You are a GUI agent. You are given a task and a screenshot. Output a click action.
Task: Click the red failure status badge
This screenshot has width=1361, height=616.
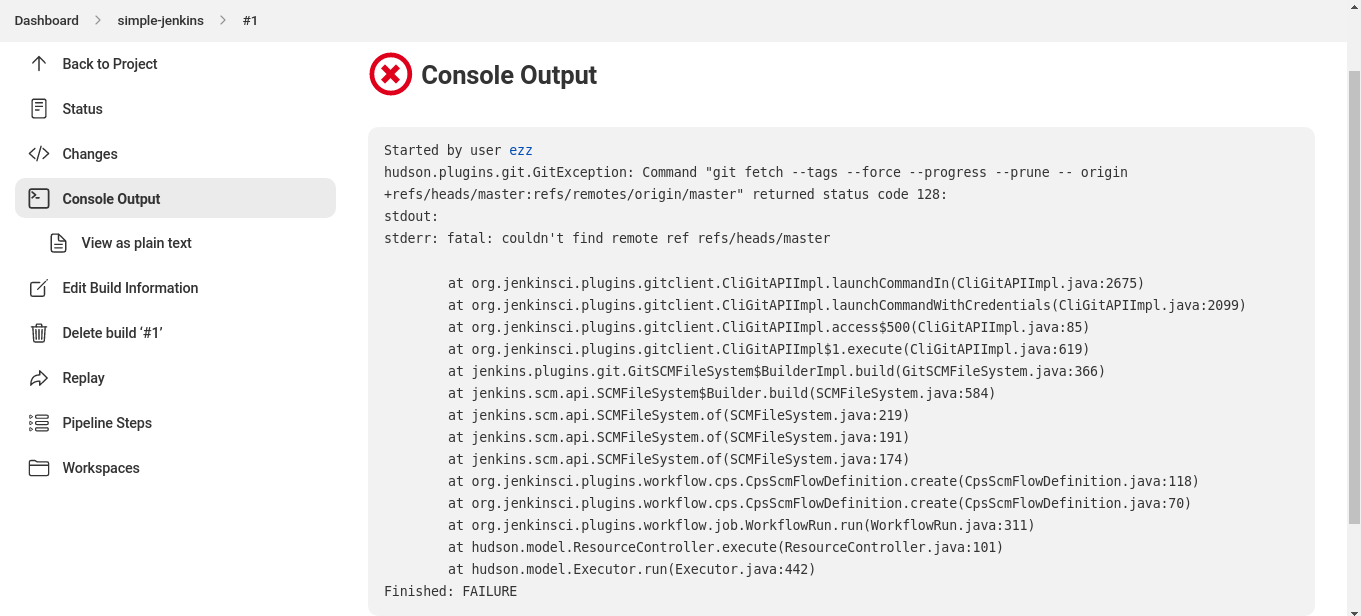pos(390,73)
